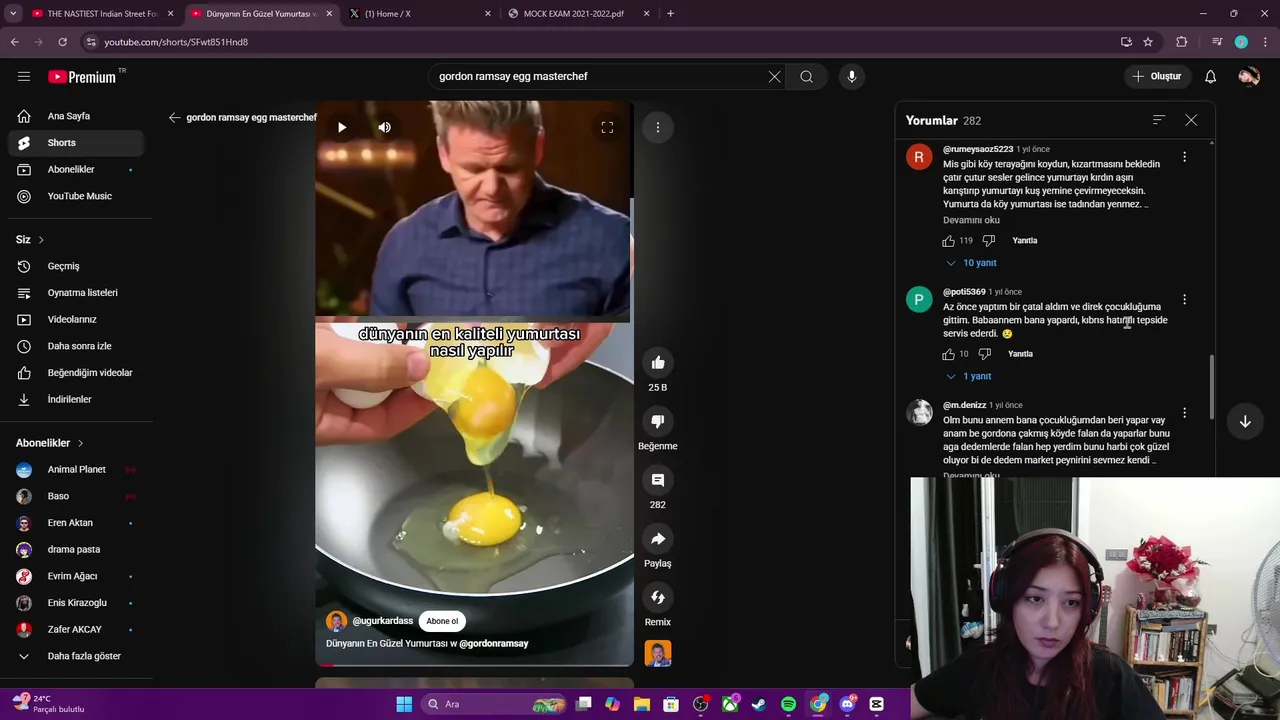The height and width of the screenshot is (720, 1280).
Task: Share the Short via Paylaş
Action: pyautogui.click(x=657, y=539)
